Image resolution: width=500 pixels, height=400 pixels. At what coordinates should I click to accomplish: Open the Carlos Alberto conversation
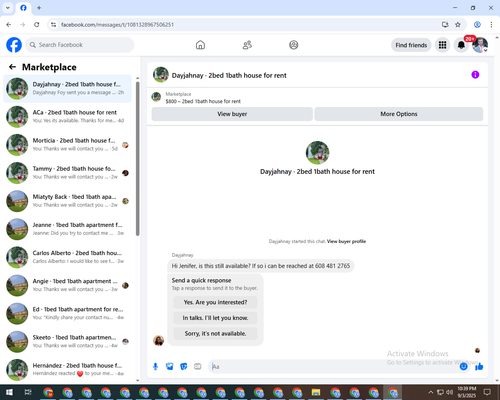[67, 257]
